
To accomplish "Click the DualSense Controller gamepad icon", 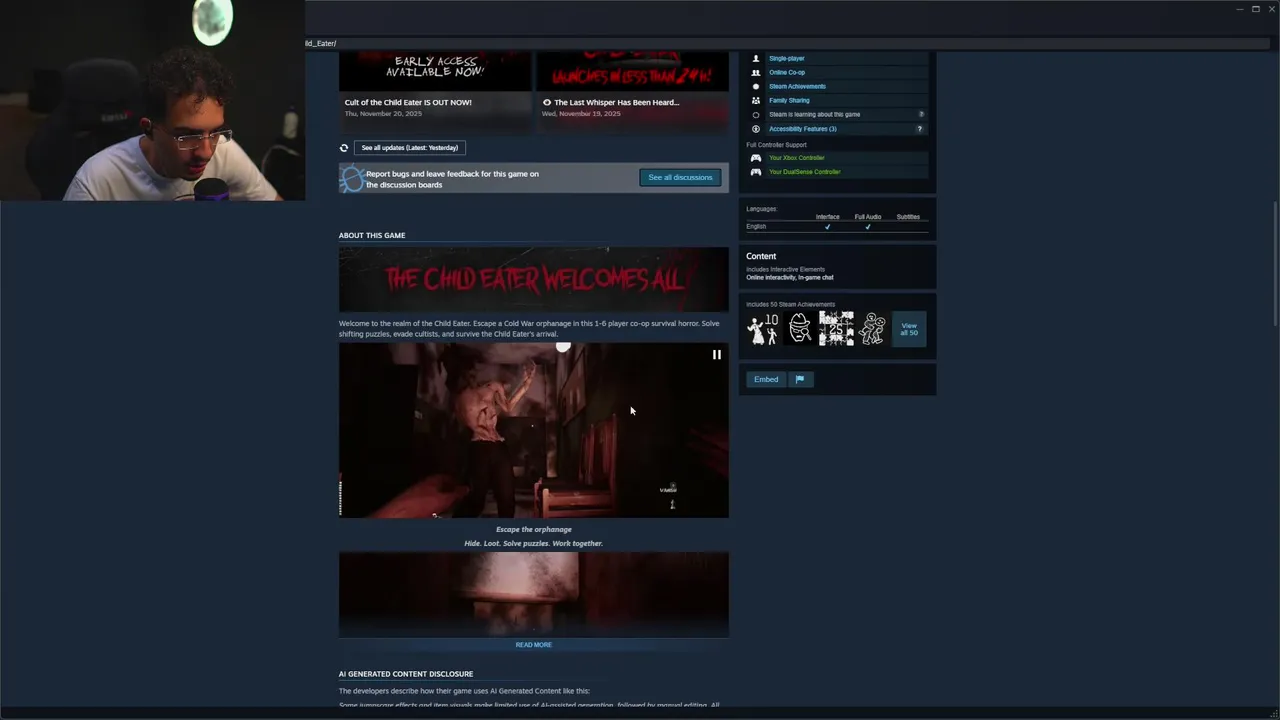I will (x=756, y=172).
